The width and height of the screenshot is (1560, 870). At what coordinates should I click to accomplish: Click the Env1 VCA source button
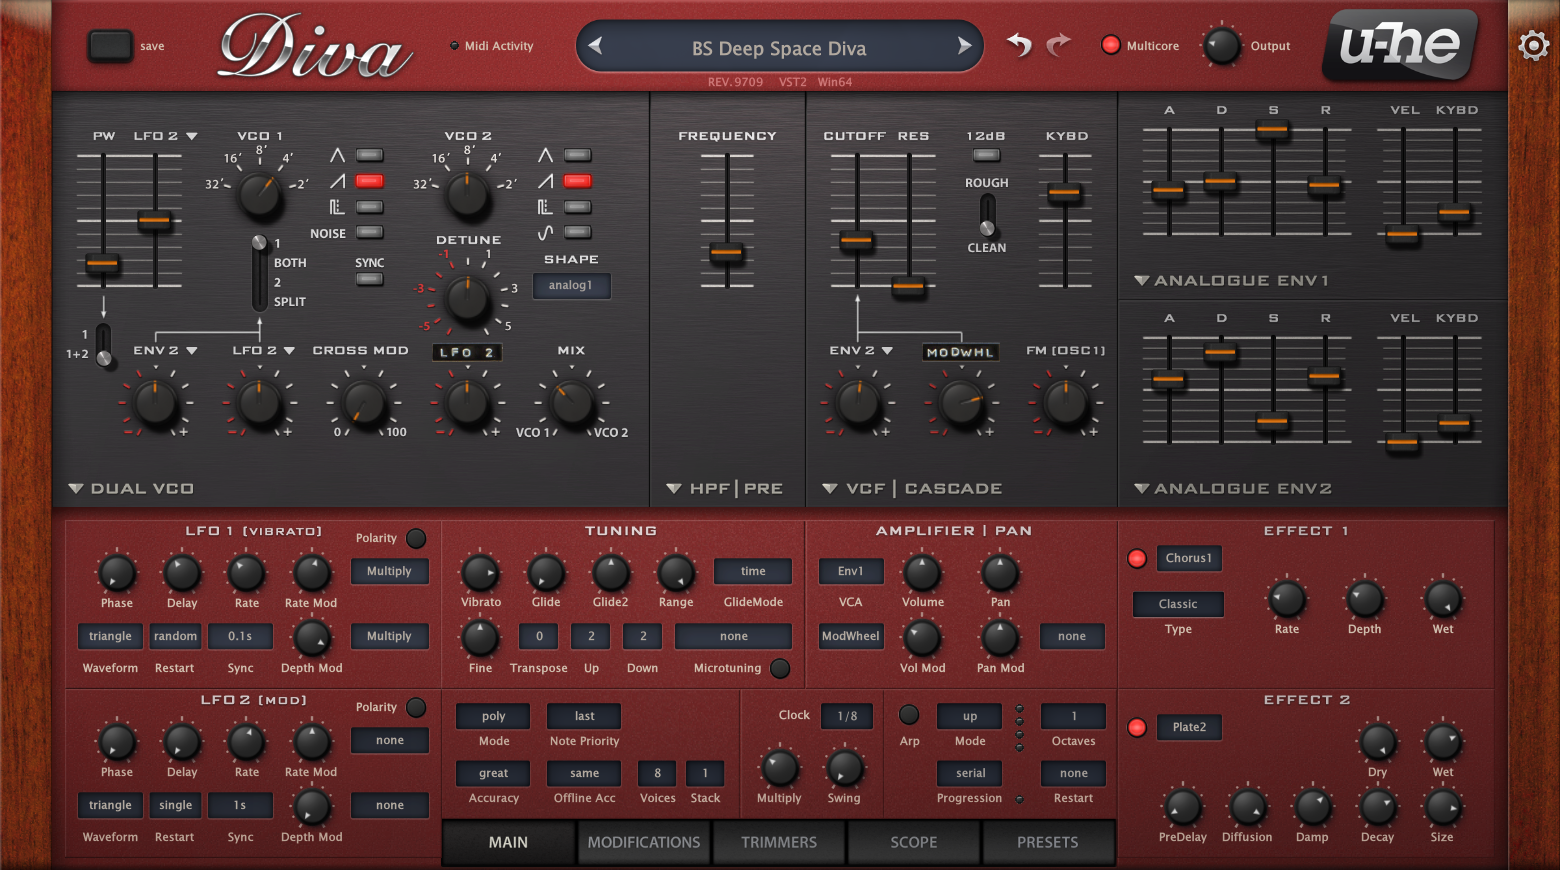pyautogui.click(x=850, y=571)
